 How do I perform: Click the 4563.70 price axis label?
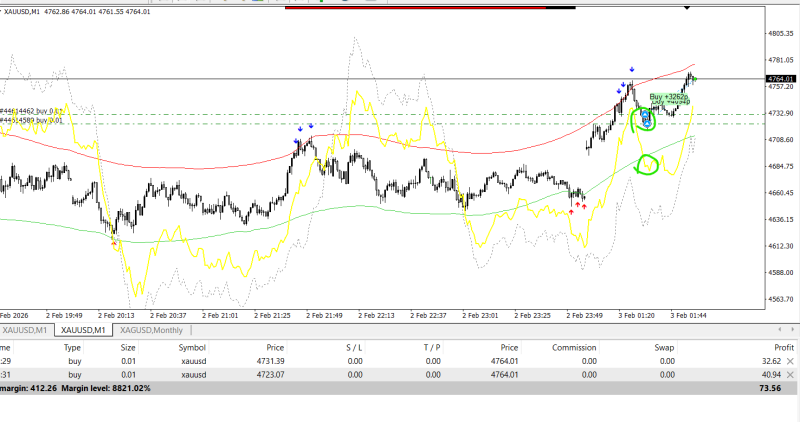(x=781, y=299)
